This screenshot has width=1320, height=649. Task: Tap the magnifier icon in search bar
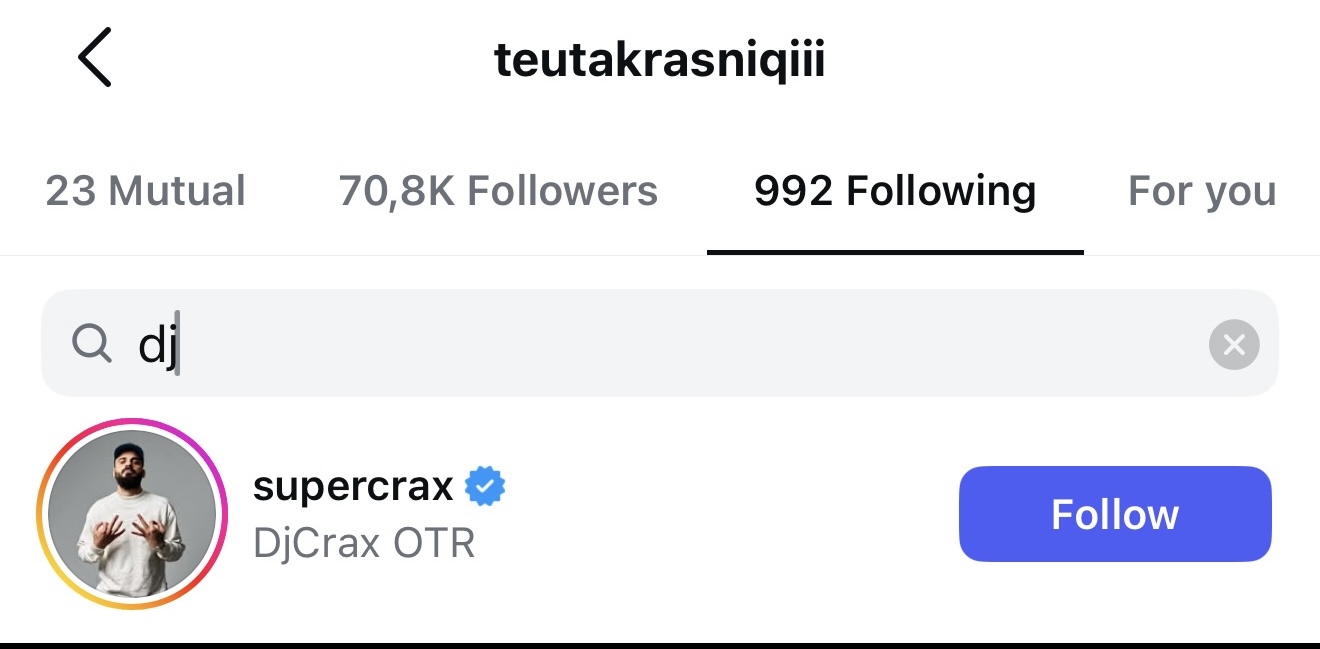[x=92, y=344]
